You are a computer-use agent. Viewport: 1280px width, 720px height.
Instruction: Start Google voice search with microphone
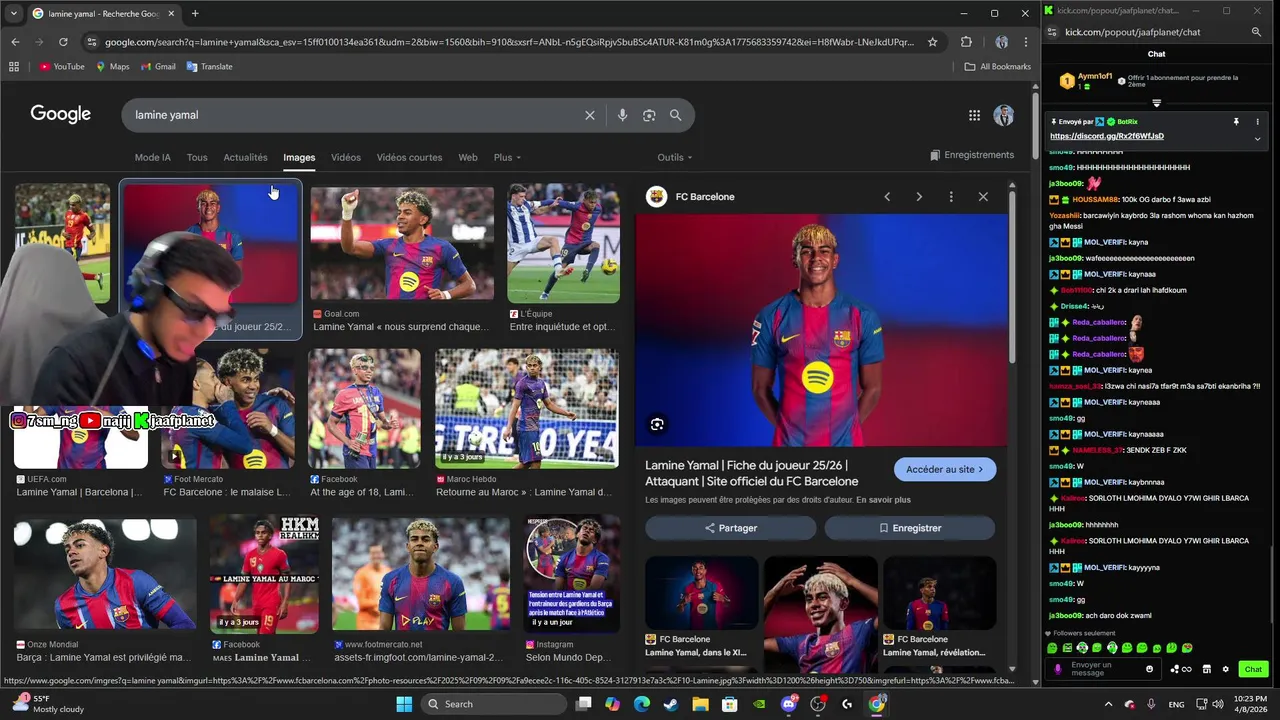pos(622,115)
